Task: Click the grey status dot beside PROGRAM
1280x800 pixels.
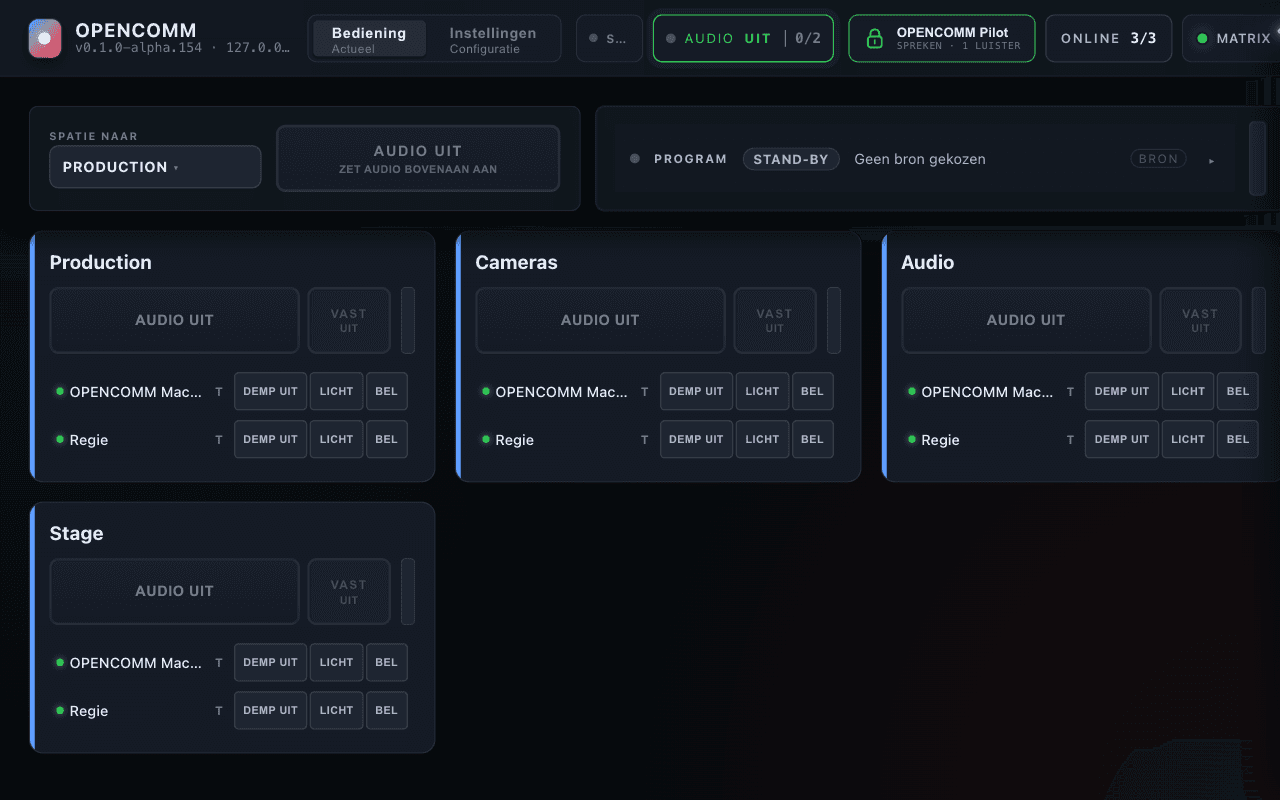Action: click(635, 159)
